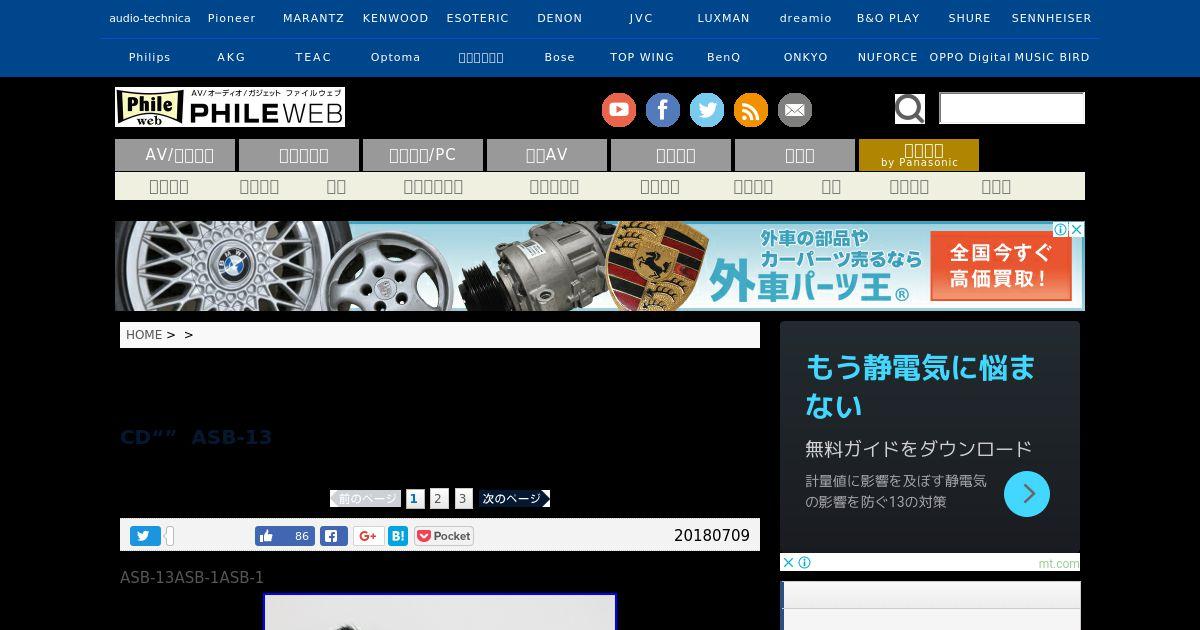The height and width of the screenshot is (630, 1200).
Task: Open the JVC brand link
Action: [642, 18]
